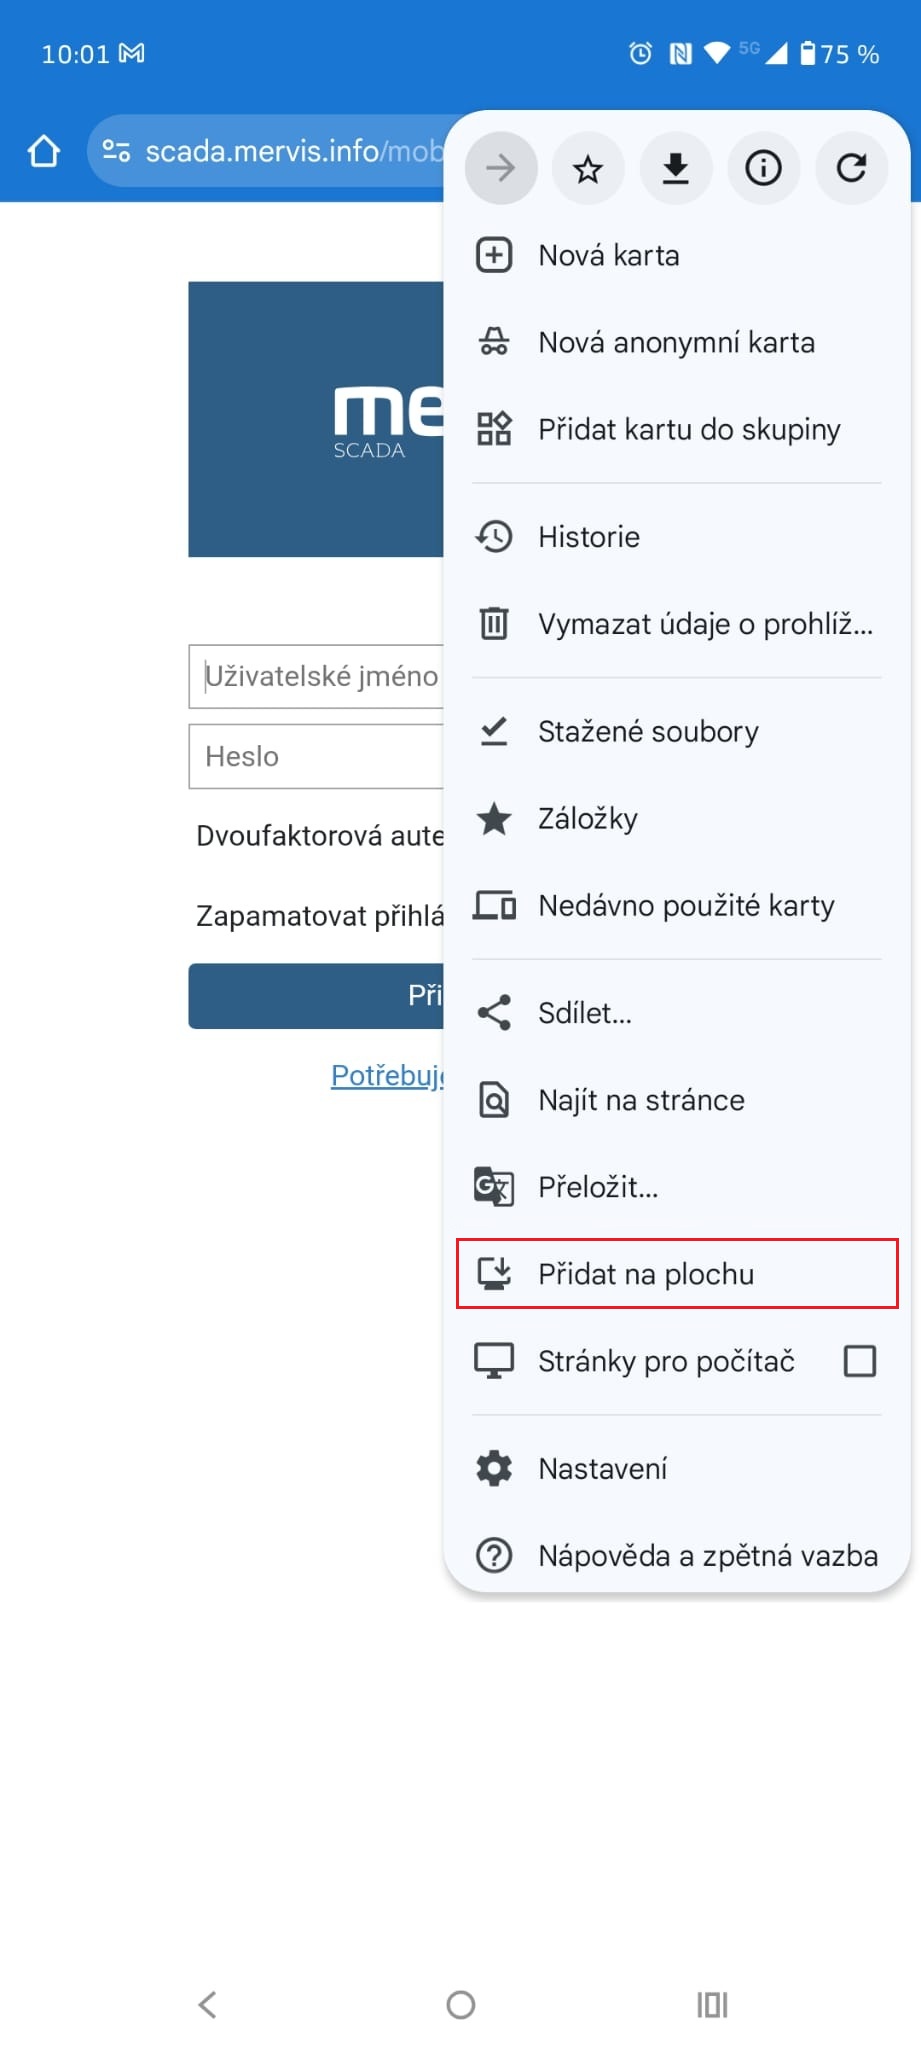Open page info icon
The image size is (921, 2048).
click(x=763, y=168)
